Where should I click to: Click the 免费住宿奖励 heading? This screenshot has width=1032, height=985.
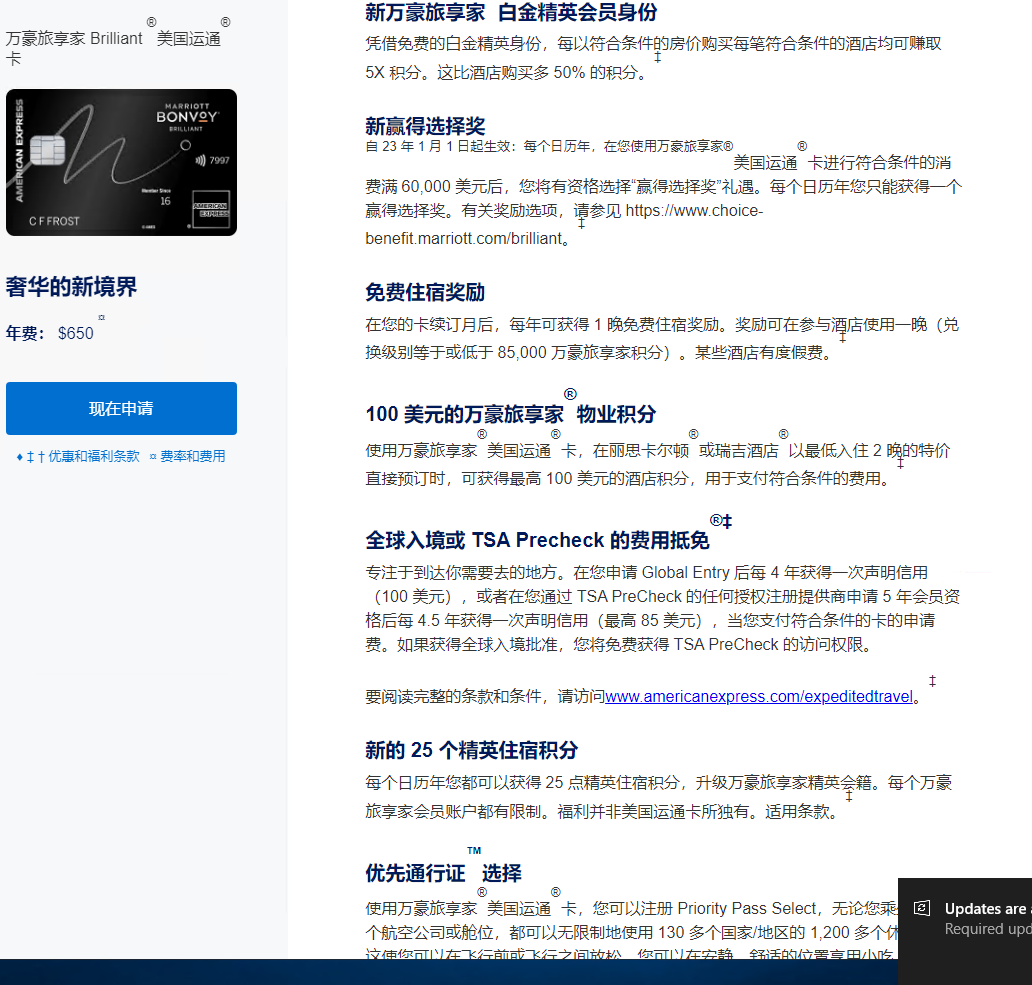(425, 292)
